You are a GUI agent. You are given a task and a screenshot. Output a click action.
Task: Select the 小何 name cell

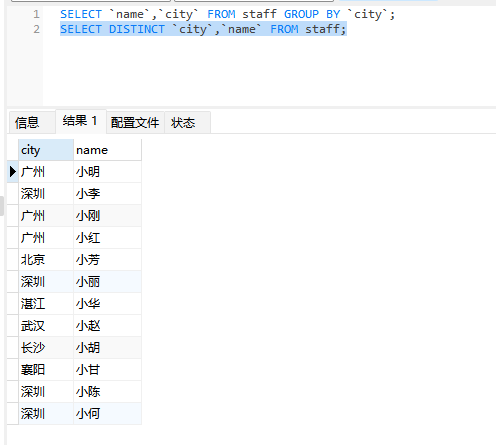[x=107, y=414]
